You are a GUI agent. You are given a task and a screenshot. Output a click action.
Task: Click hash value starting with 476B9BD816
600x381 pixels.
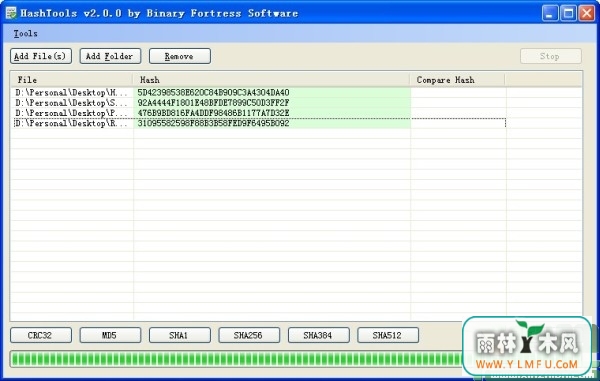point(214,113)
